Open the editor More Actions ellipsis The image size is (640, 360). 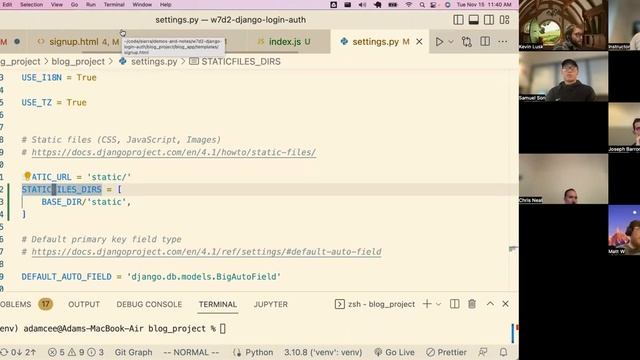(502, 42)
